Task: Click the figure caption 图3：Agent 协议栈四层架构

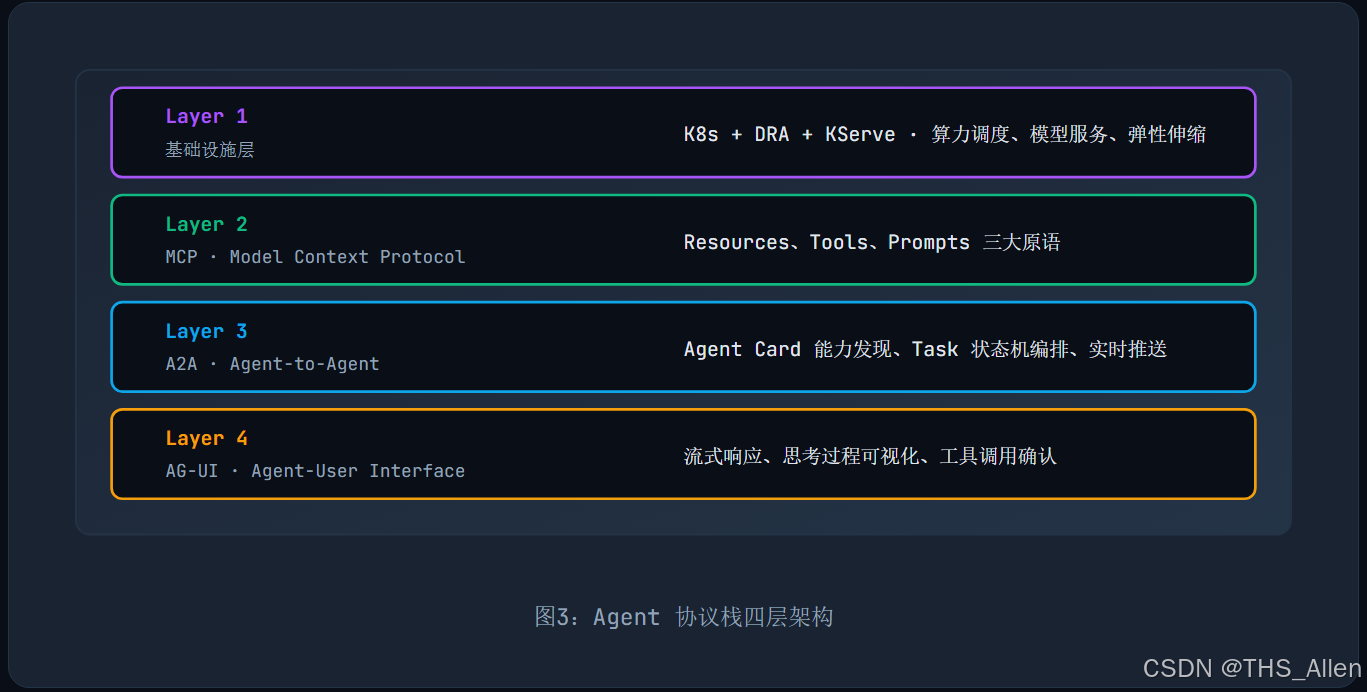Action: [x=683, y=617]
